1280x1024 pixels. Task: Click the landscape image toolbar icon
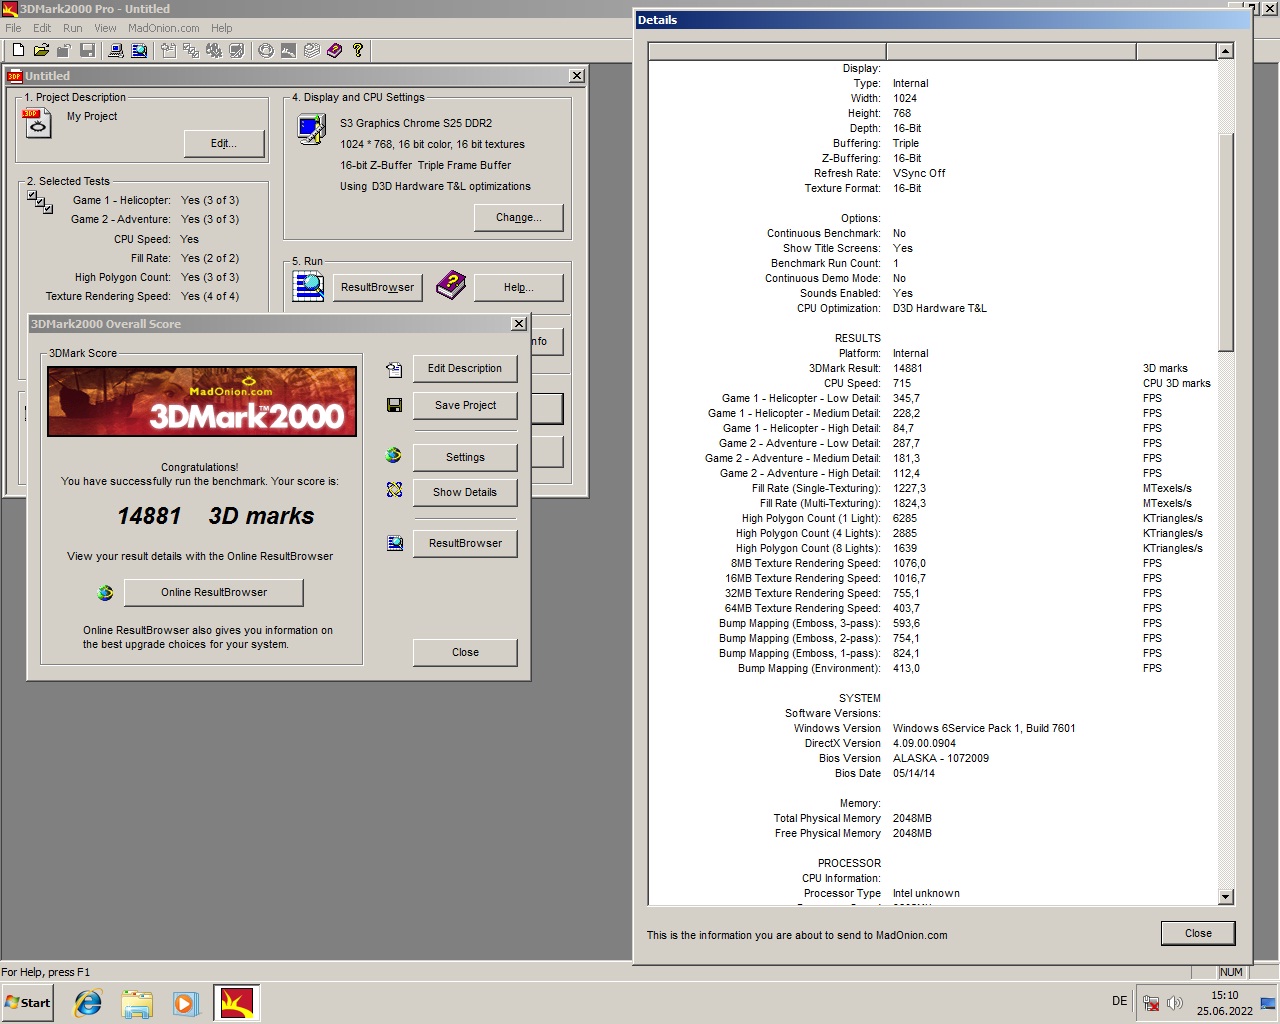(288, 50)
